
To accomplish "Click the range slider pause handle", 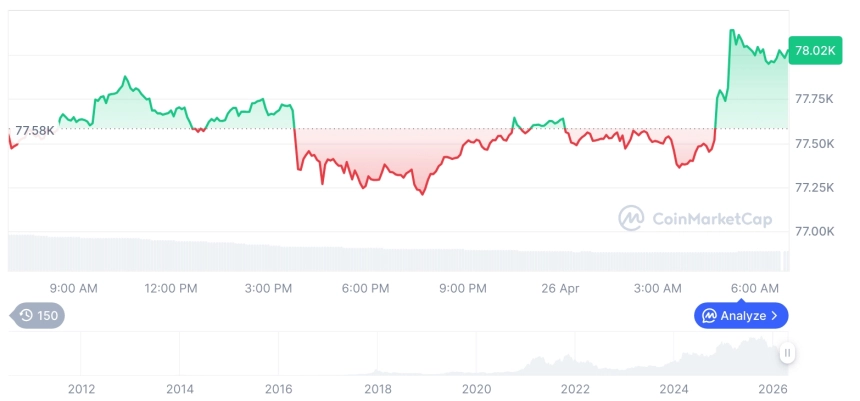I will click(x=788, y=353).
